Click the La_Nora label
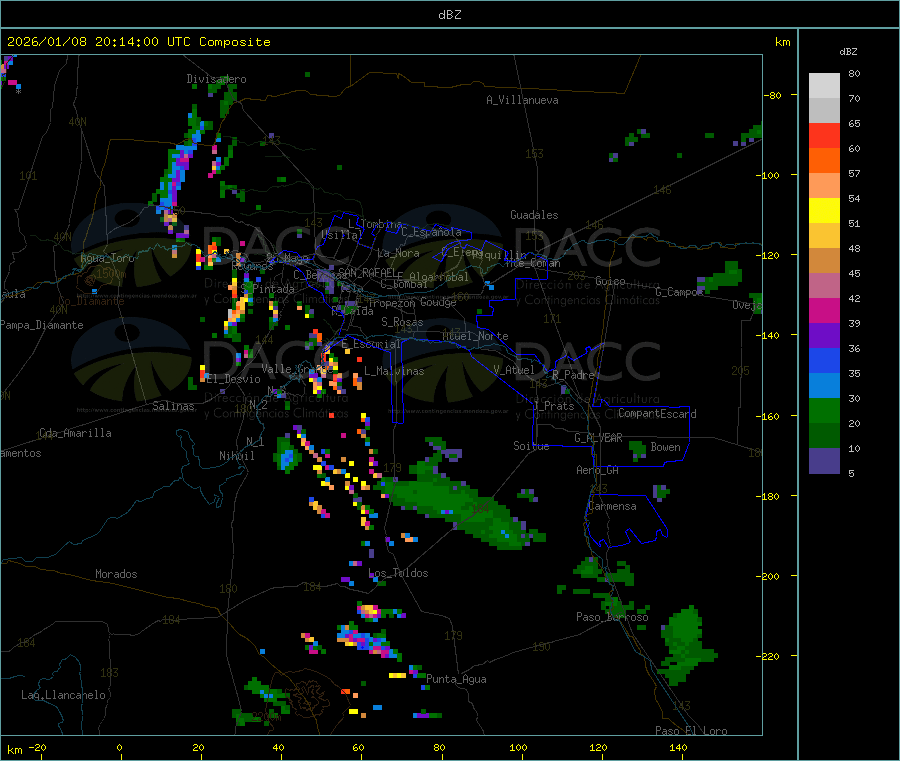 point(398,253)
